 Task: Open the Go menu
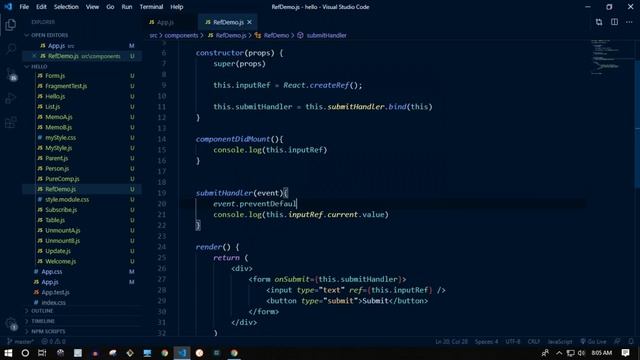point(110,7)
